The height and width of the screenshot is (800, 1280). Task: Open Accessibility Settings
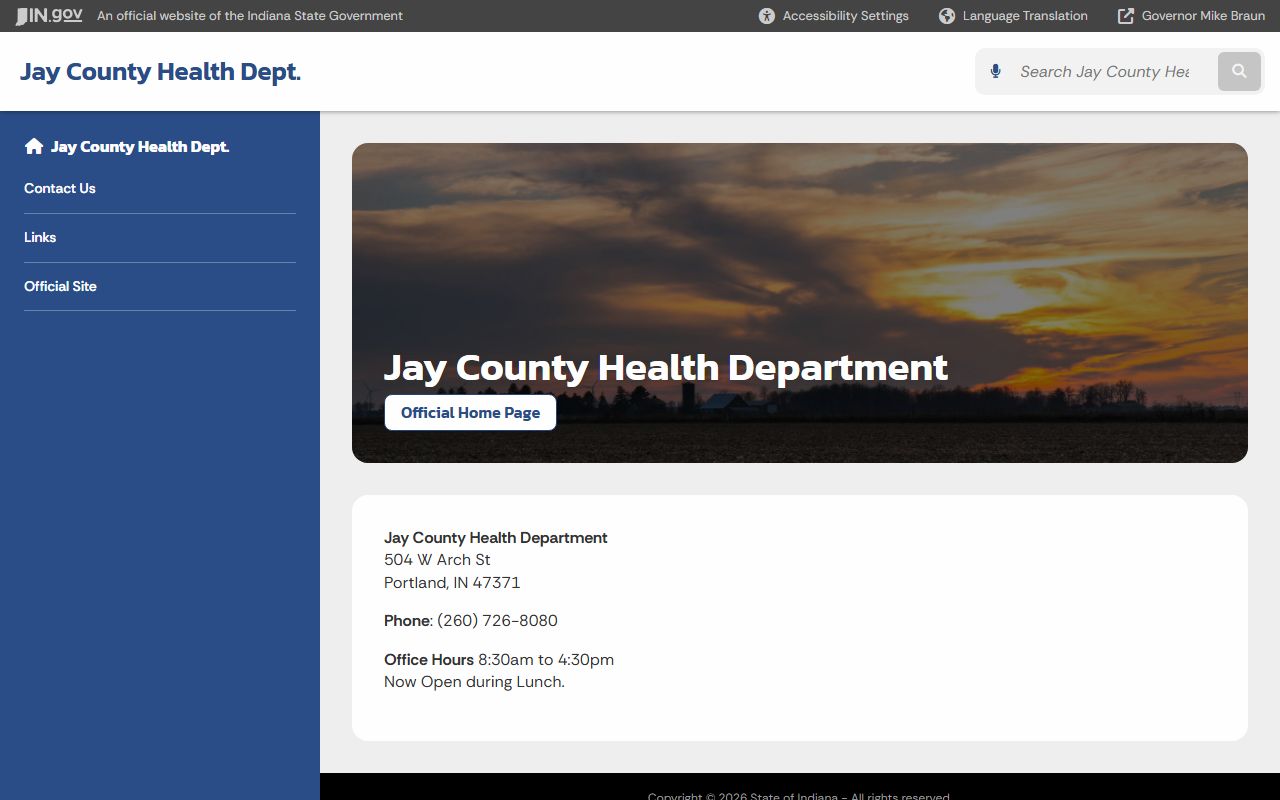click(834, 16)
